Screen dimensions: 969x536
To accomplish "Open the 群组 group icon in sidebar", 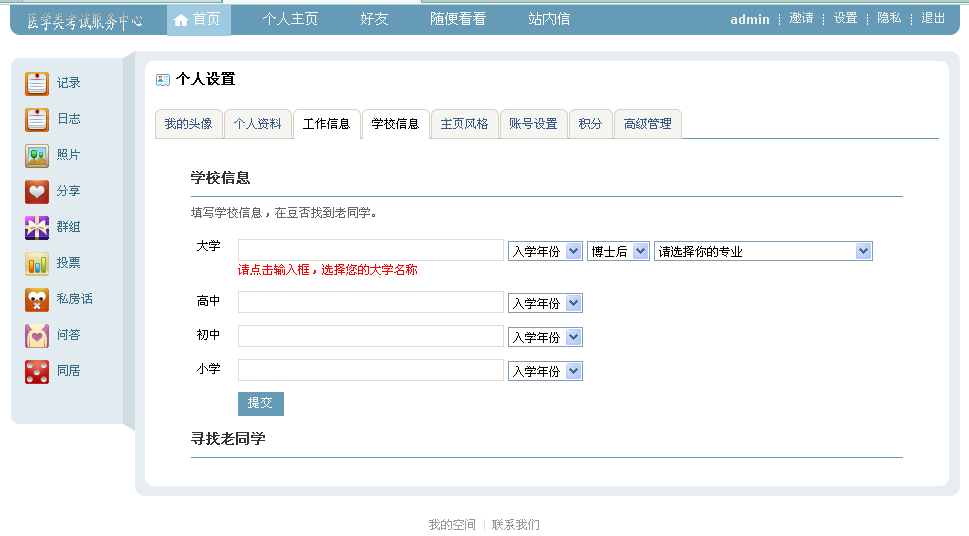I will click(36, 228).
